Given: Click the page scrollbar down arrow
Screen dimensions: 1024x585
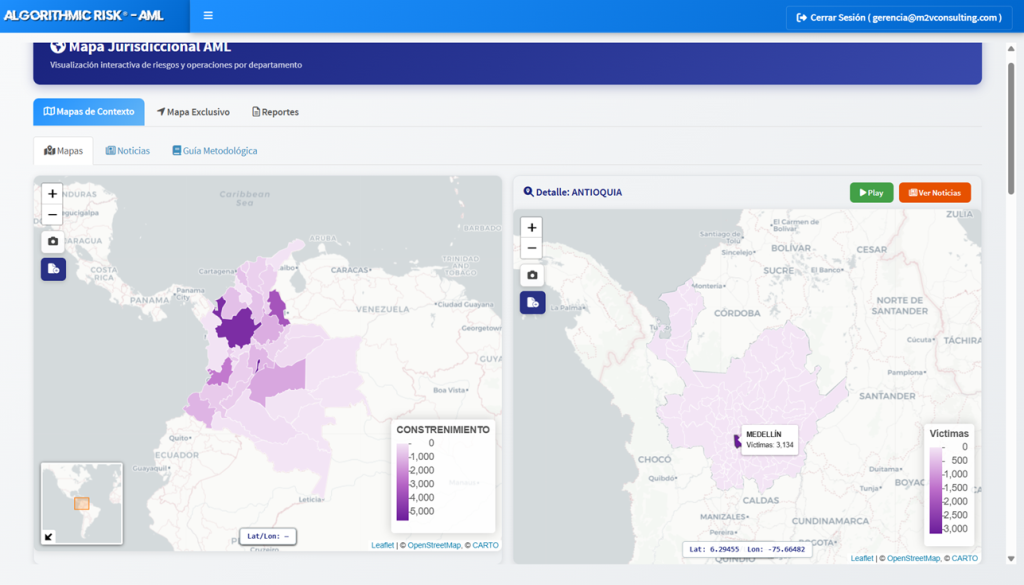Looking at the screenshot, I should click(x=1011, y=559).
